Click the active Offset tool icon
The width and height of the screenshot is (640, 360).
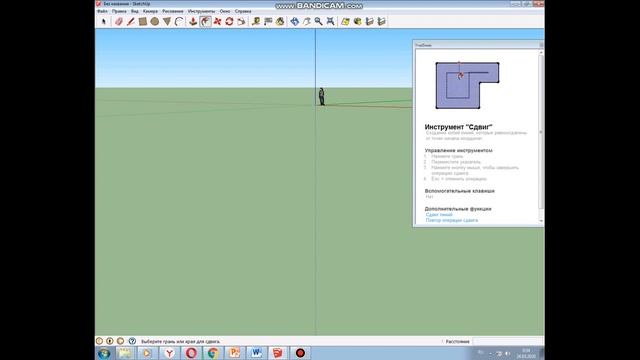pyautogui.click(x=205, y=22)
